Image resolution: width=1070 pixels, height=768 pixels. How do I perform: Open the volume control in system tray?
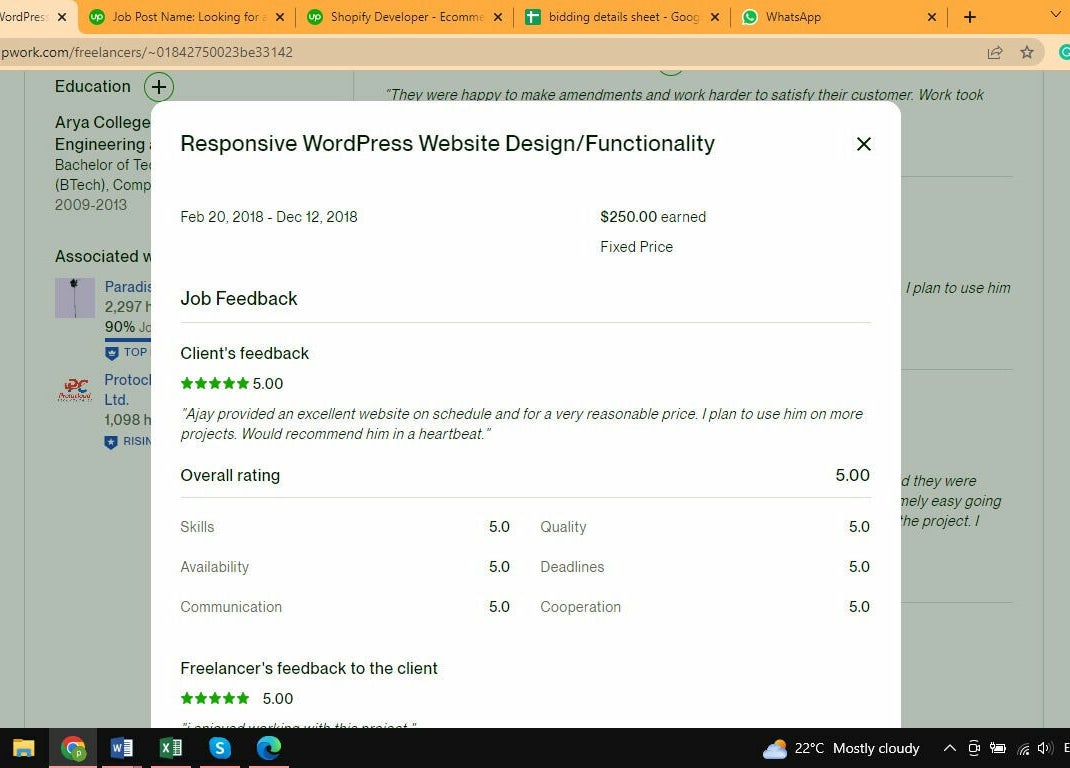tap(1045, 748)
